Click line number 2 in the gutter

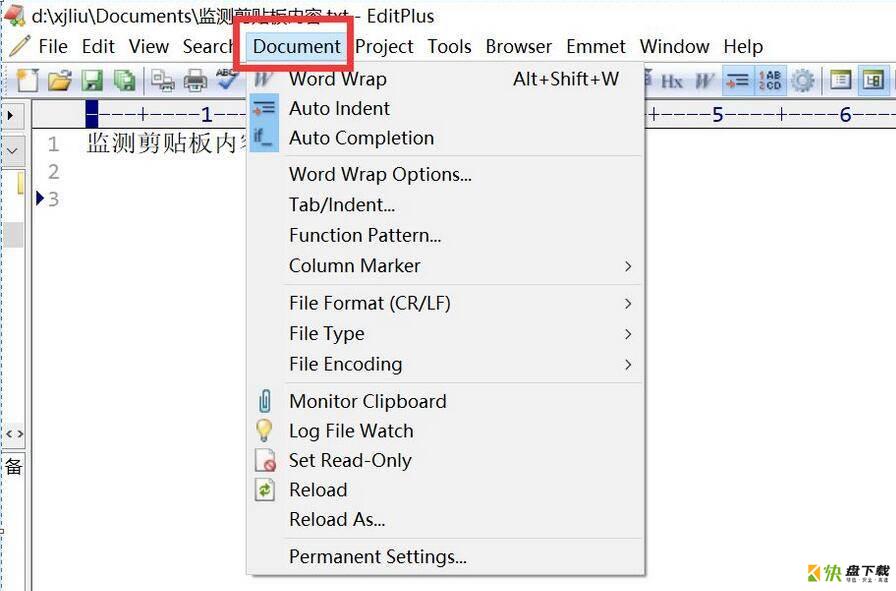pyautogui.click(x=53, y=171)
